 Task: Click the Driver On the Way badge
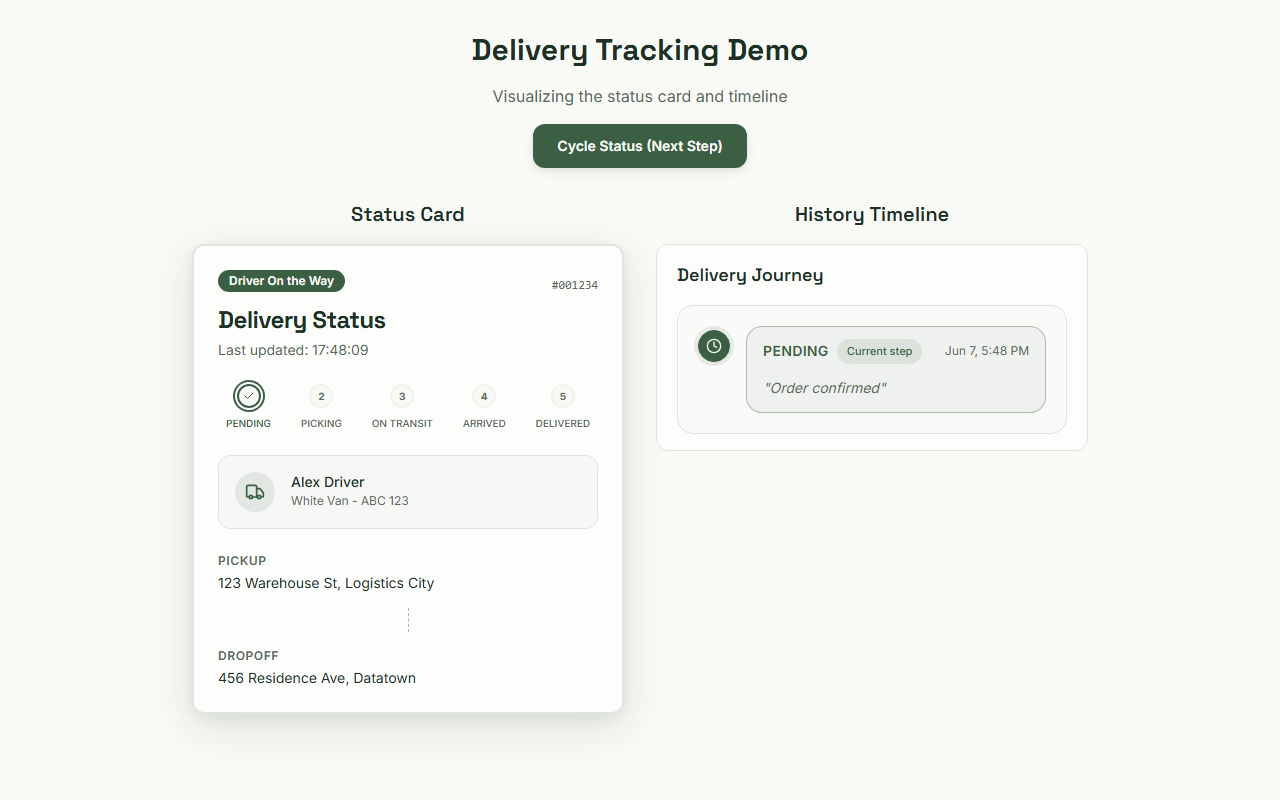point(281,281)
